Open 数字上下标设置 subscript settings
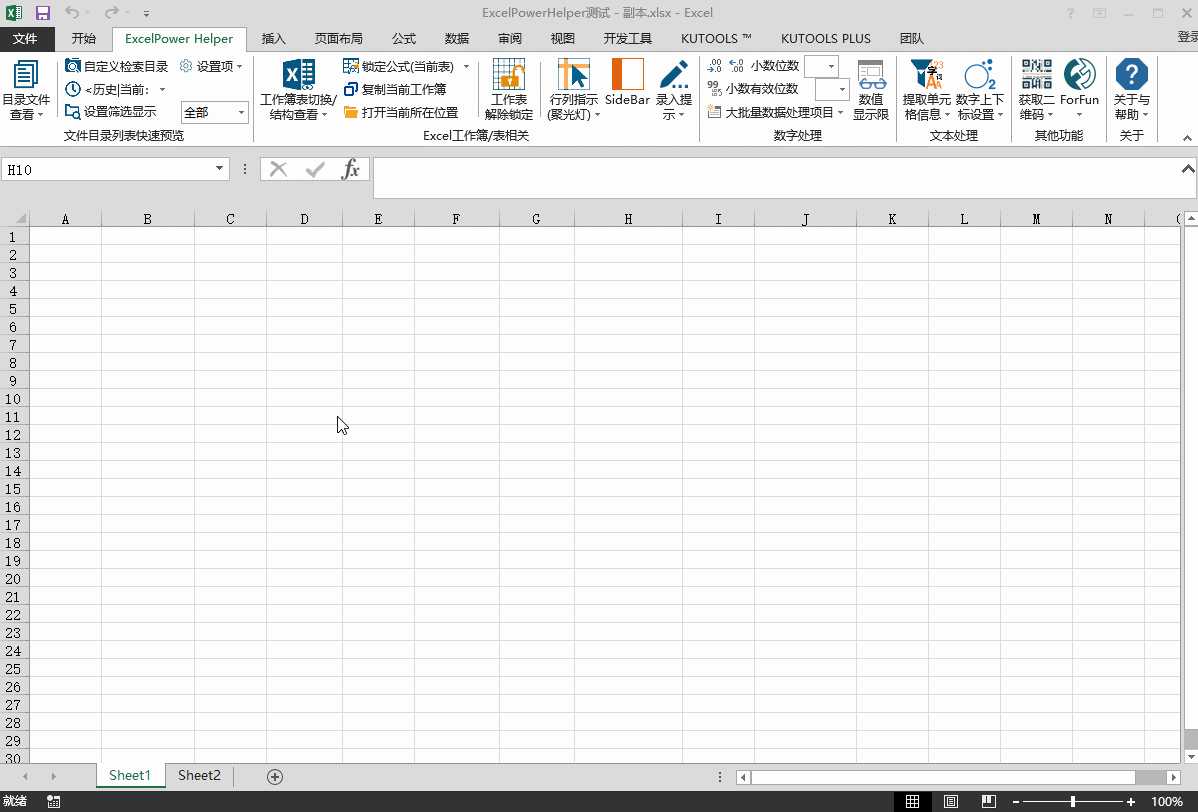This screenshot has width=1198, height=812. [979, 90]
